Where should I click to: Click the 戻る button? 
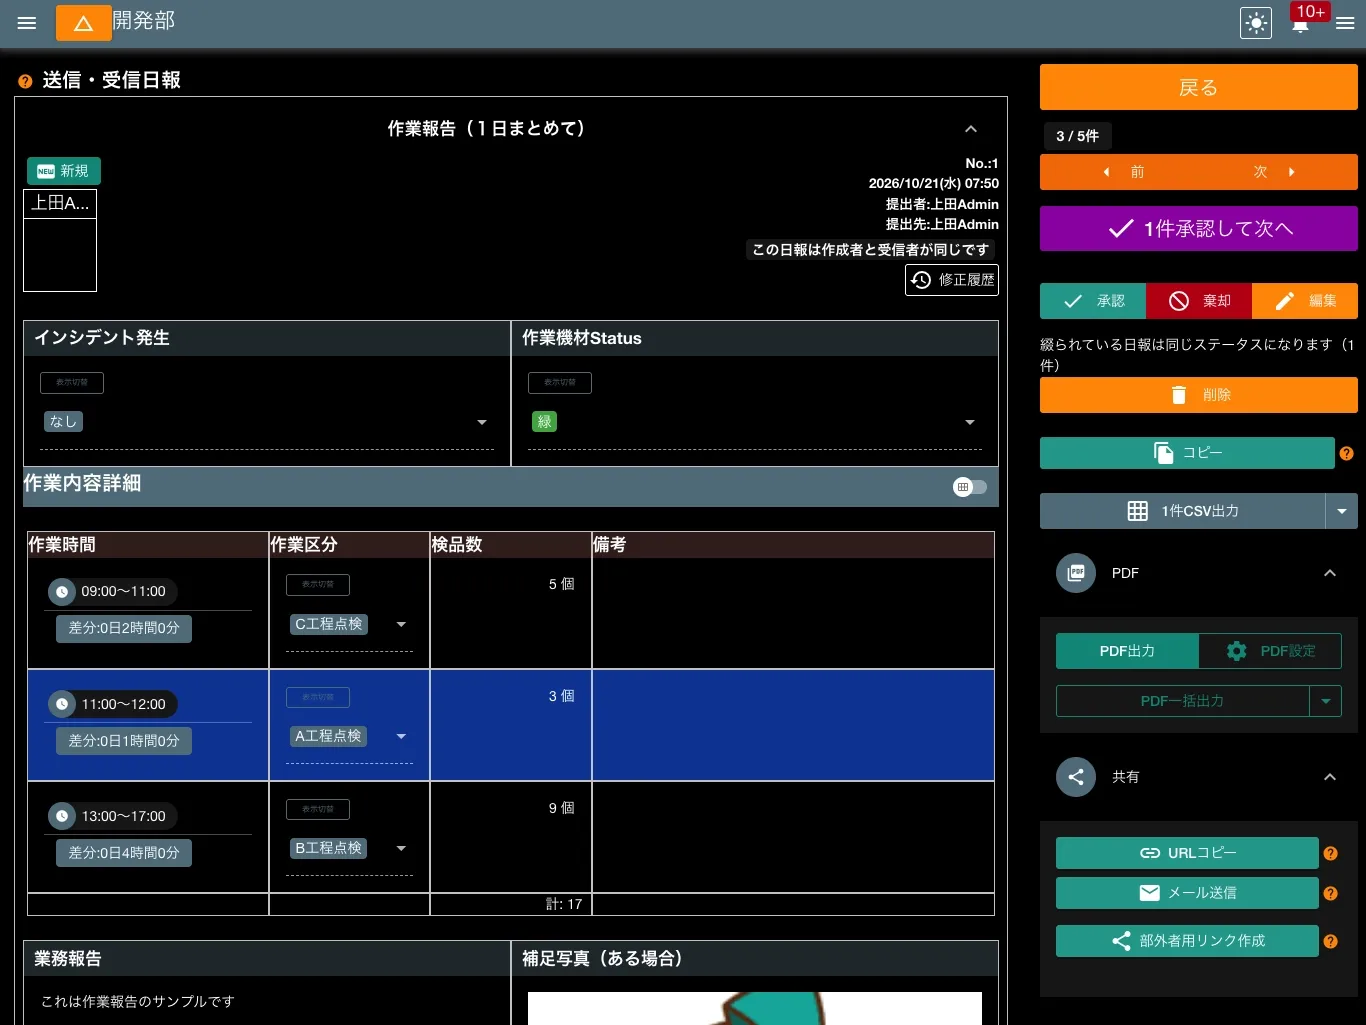click(x=1199, y=87)
